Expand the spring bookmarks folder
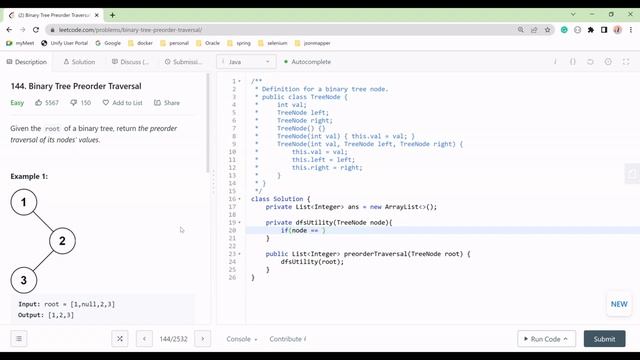Screen dimensions: 640x360 (239, 43)
